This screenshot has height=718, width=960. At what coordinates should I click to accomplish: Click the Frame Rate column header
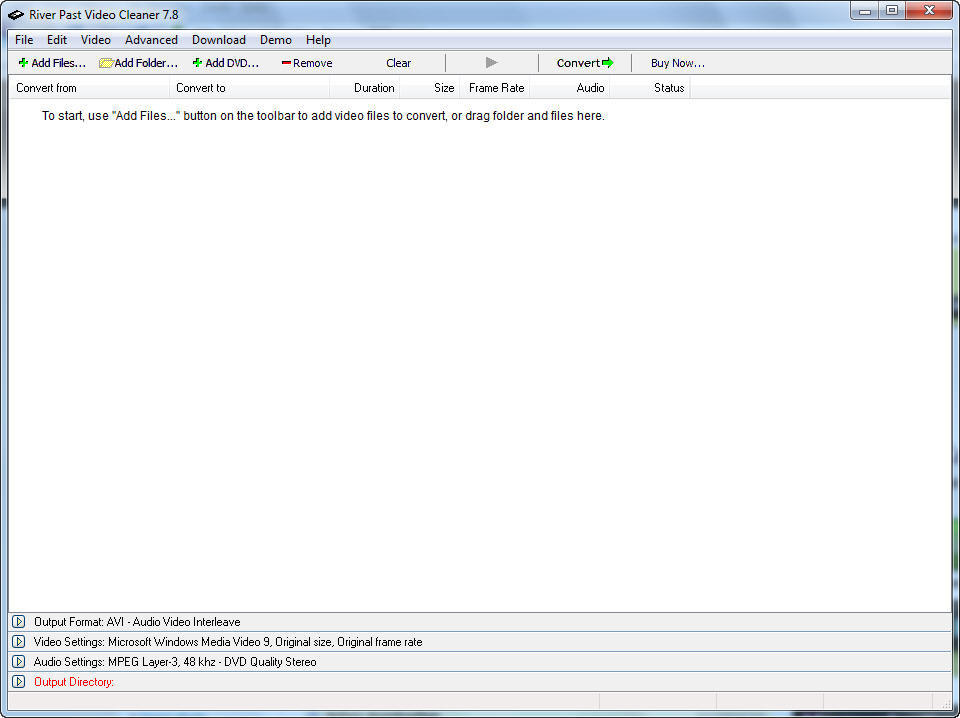click(x=495, y=88)
